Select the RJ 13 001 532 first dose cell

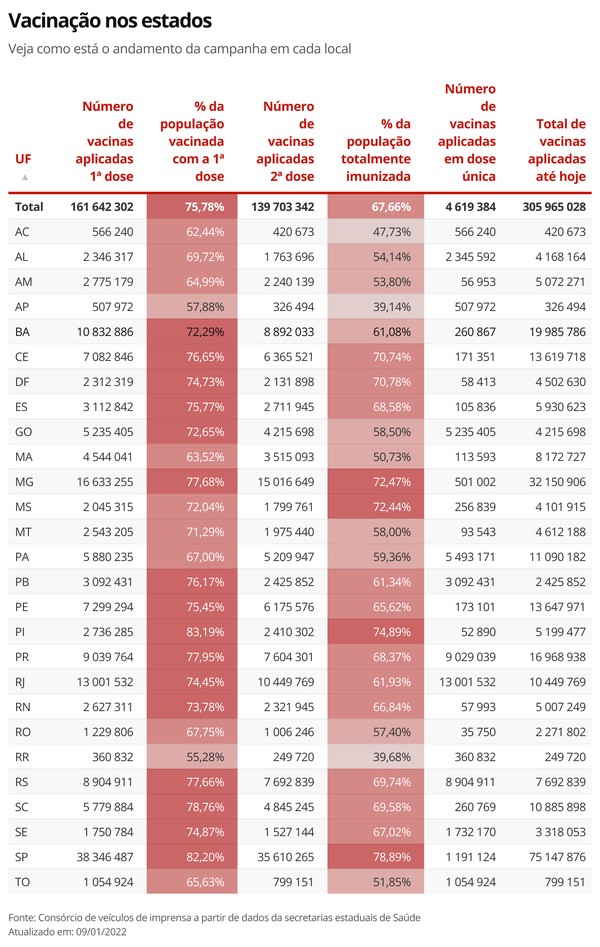pos(105,682)
